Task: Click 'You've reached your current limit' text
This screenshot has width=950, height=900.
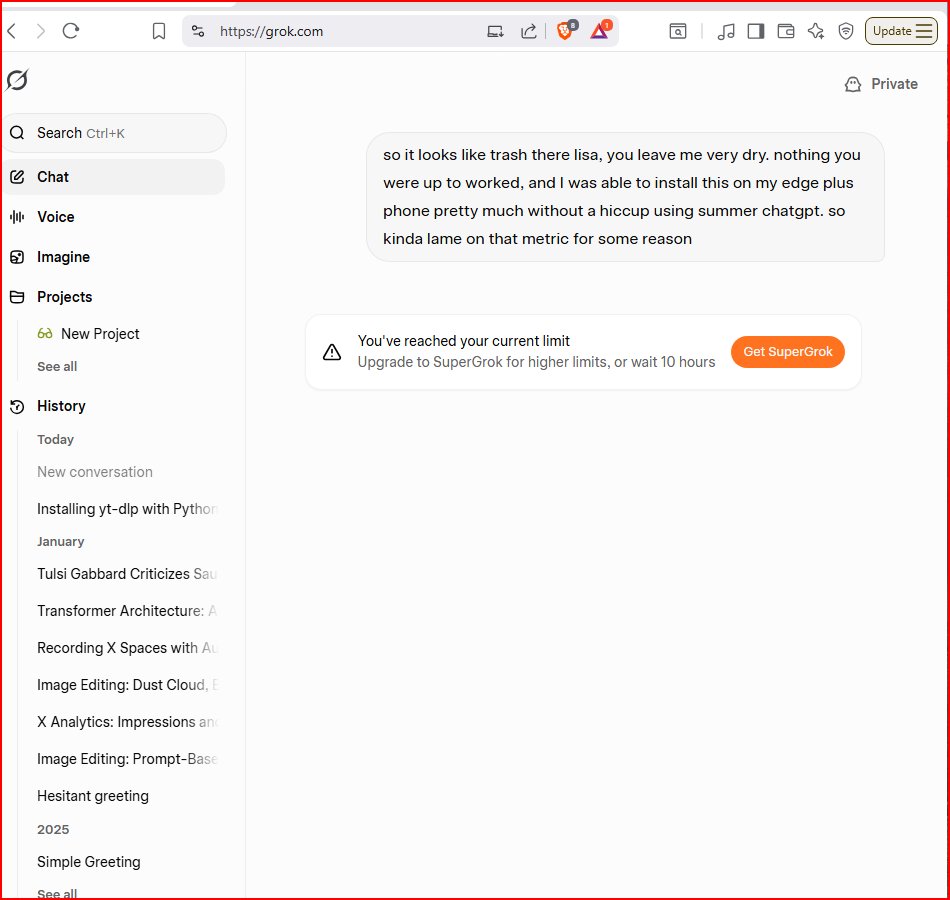Action: coord(463,341)
